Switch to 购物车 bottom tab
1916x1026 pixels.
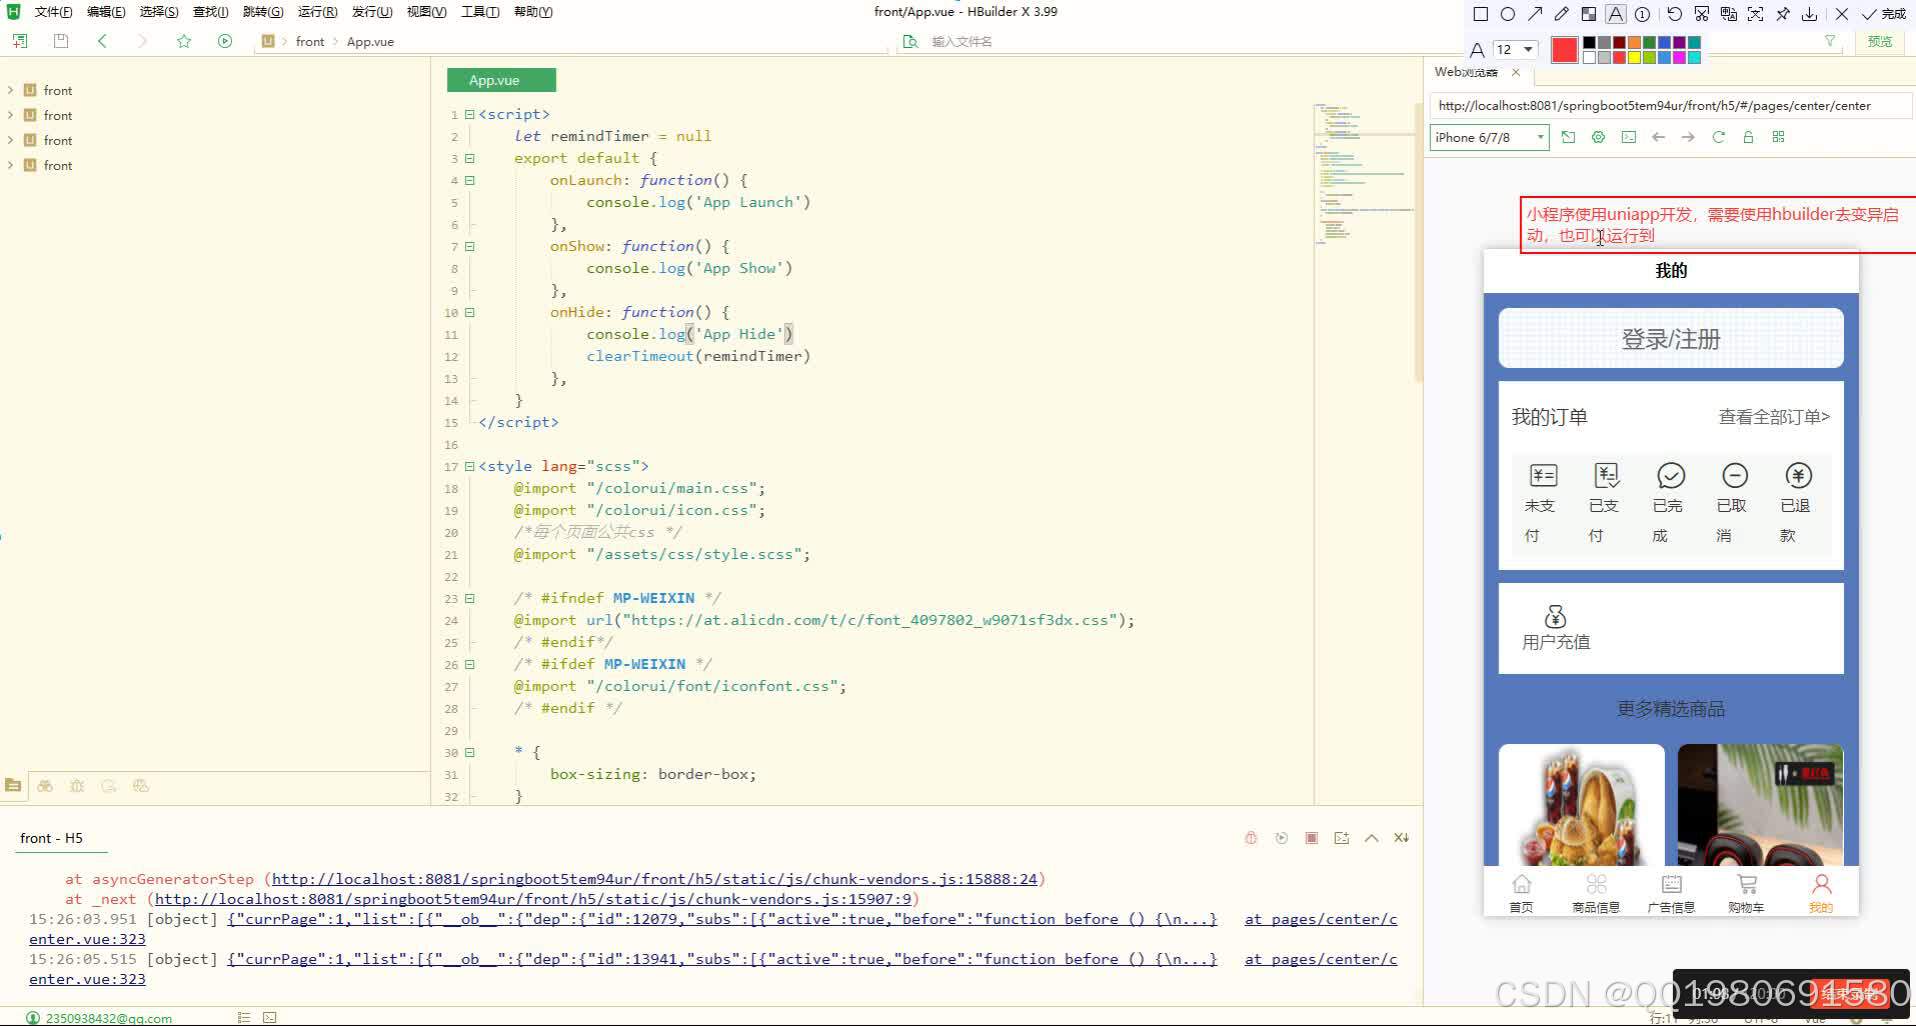tap(1746, 893)
